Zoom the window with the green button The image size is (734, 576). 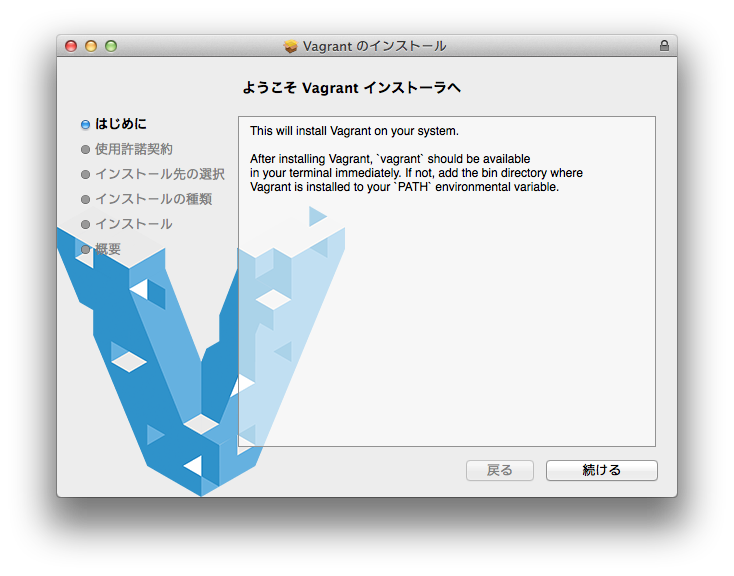111,46
